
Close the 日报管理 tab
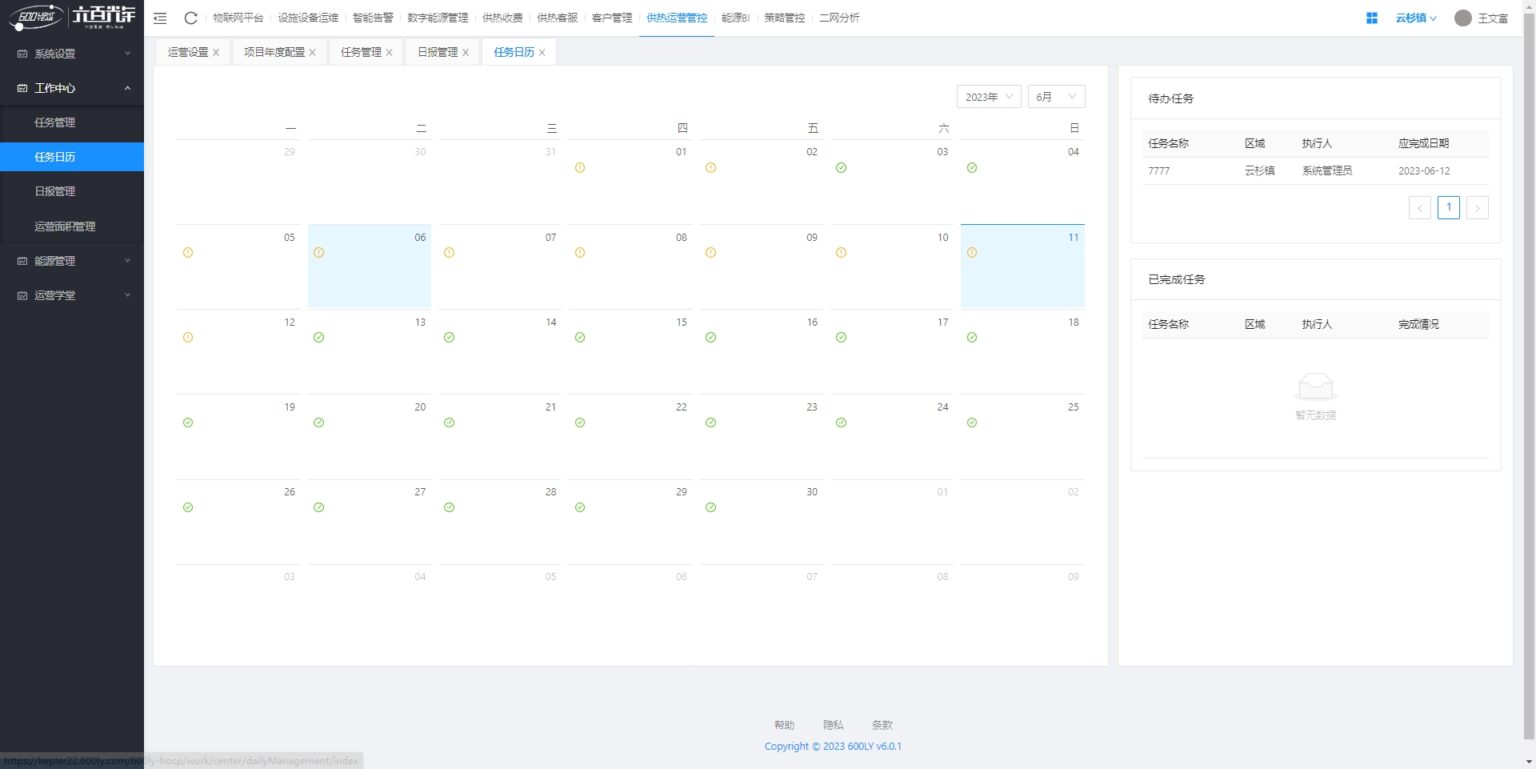(x=465, y=53)
